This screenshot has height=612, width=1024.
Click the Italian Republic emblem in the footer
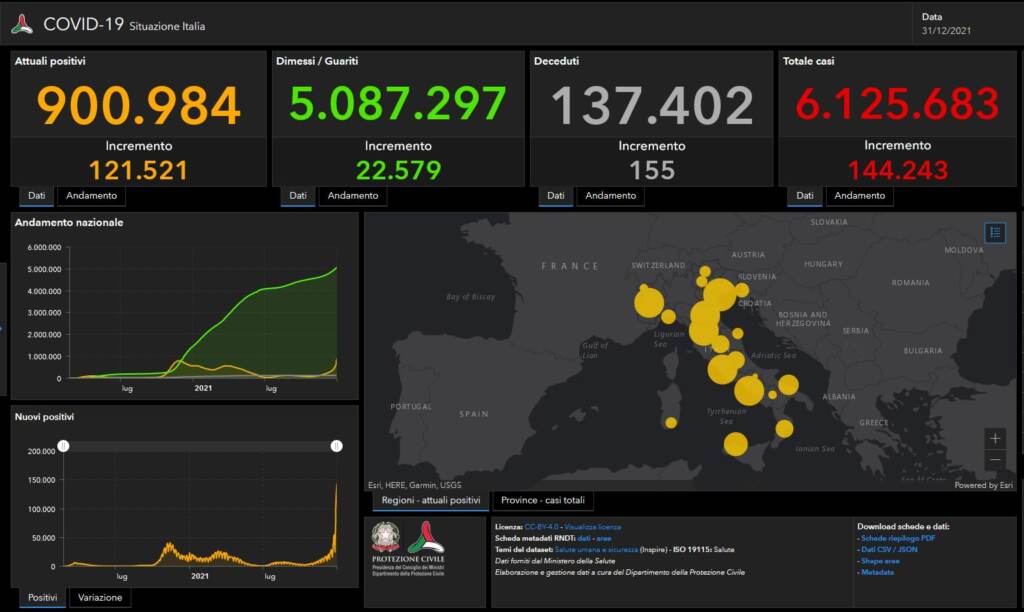click(385, 537)
